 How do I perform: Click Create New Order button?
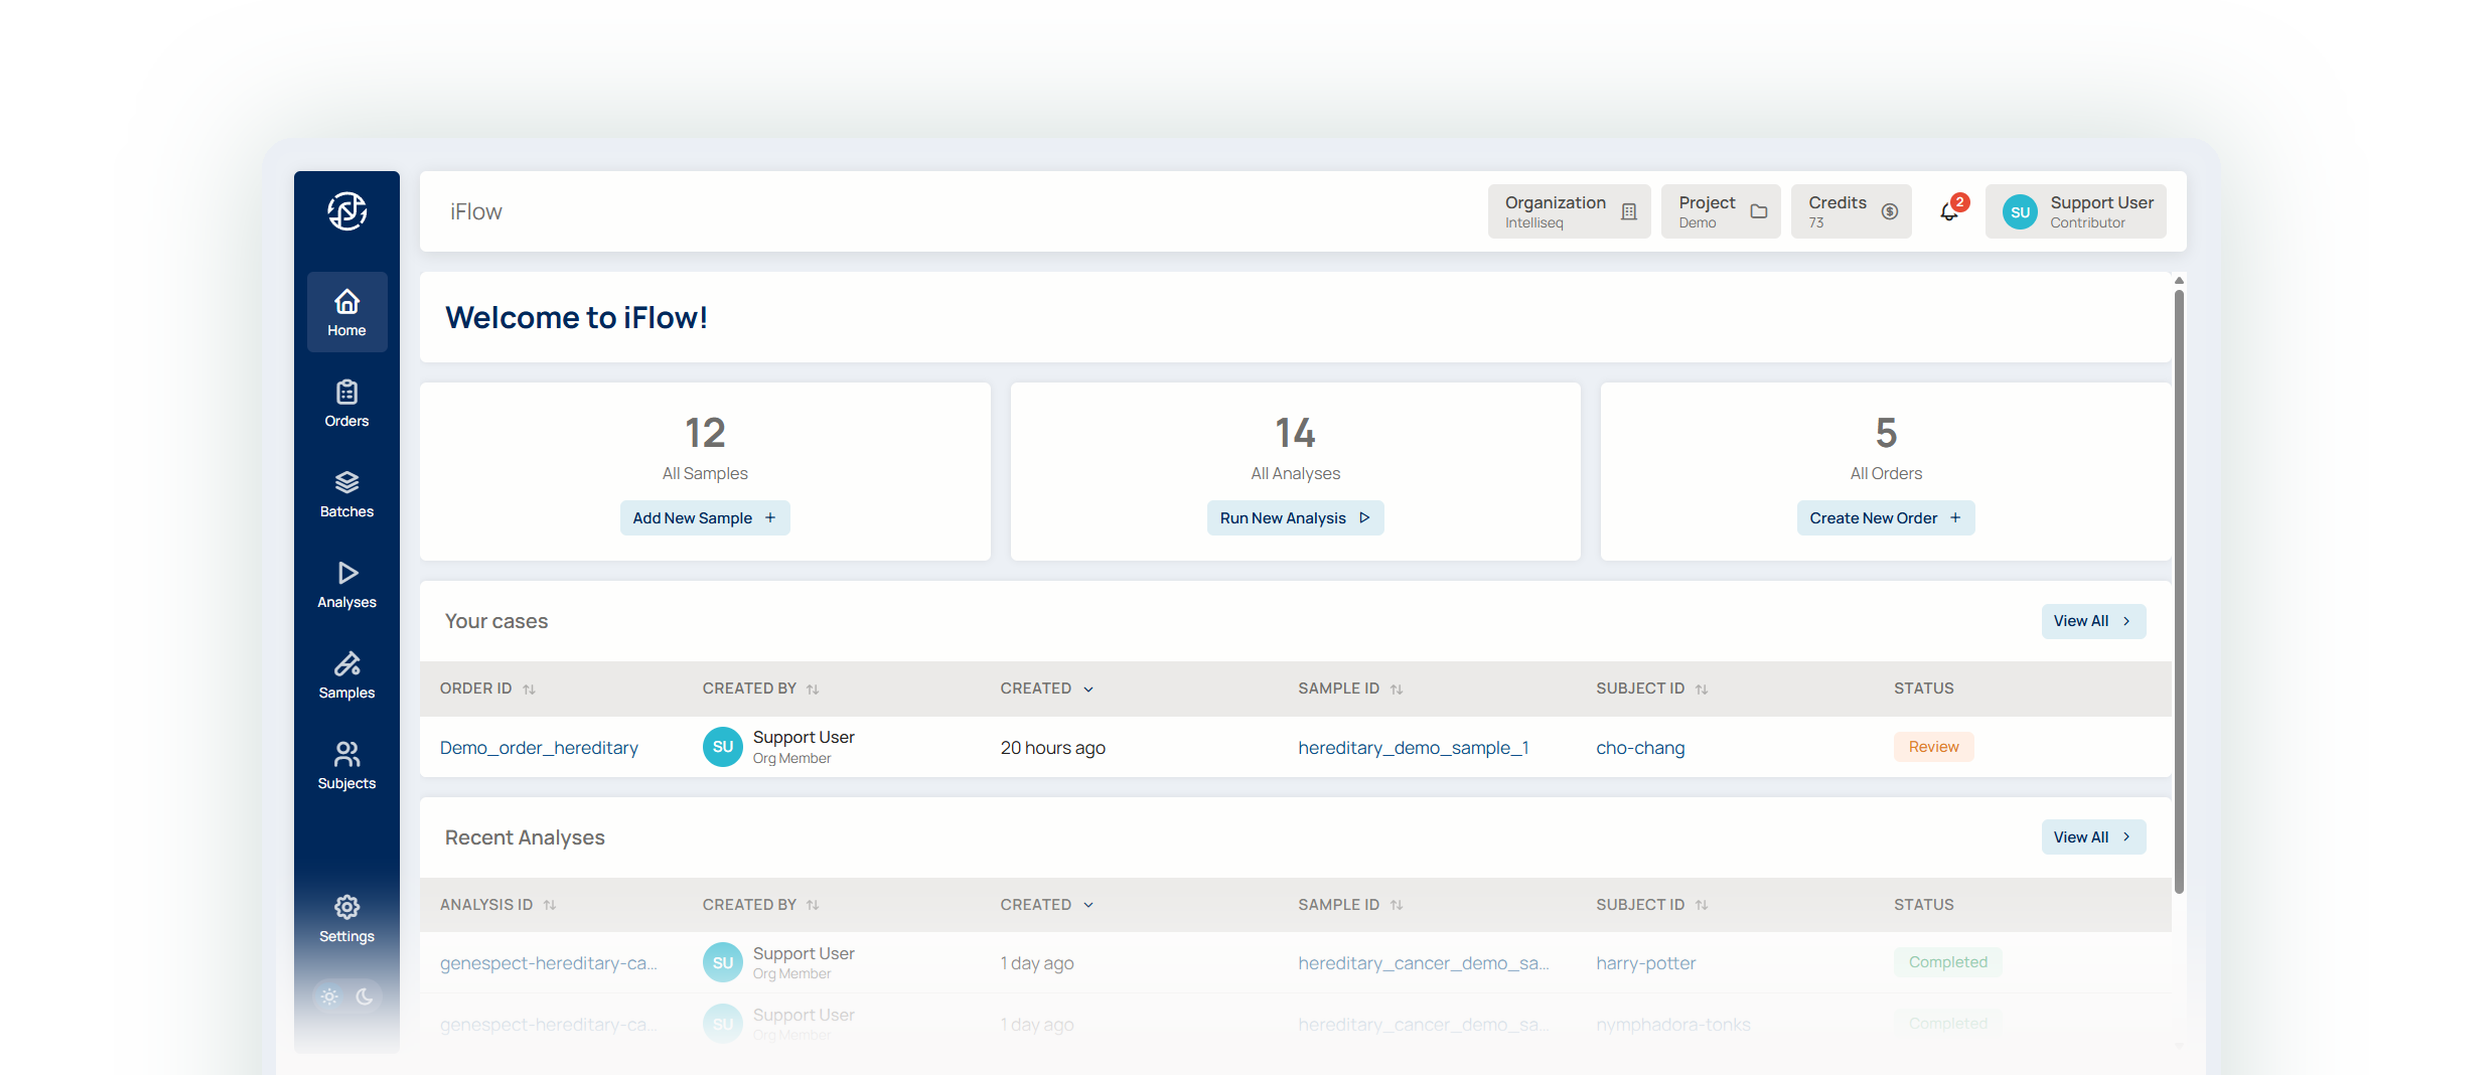click(x=1885, y=518)
